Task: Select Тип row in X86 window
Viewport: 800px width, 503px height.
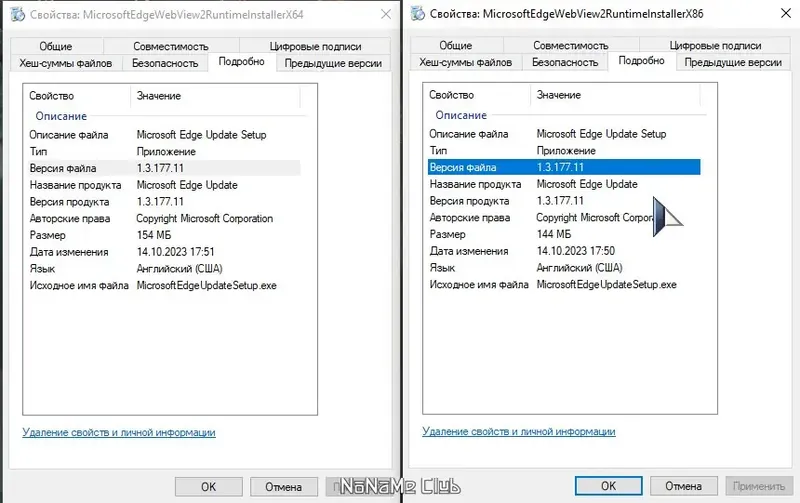Action: pyautogui.click(x=564, y=150)
